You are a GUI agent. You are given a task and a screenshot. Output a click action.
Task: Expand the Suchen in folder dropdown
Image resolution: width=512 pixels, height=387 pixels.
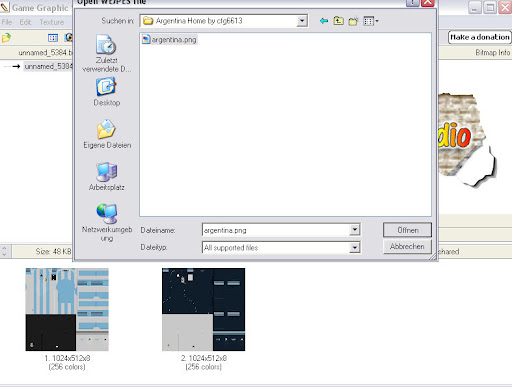[302, 21]
